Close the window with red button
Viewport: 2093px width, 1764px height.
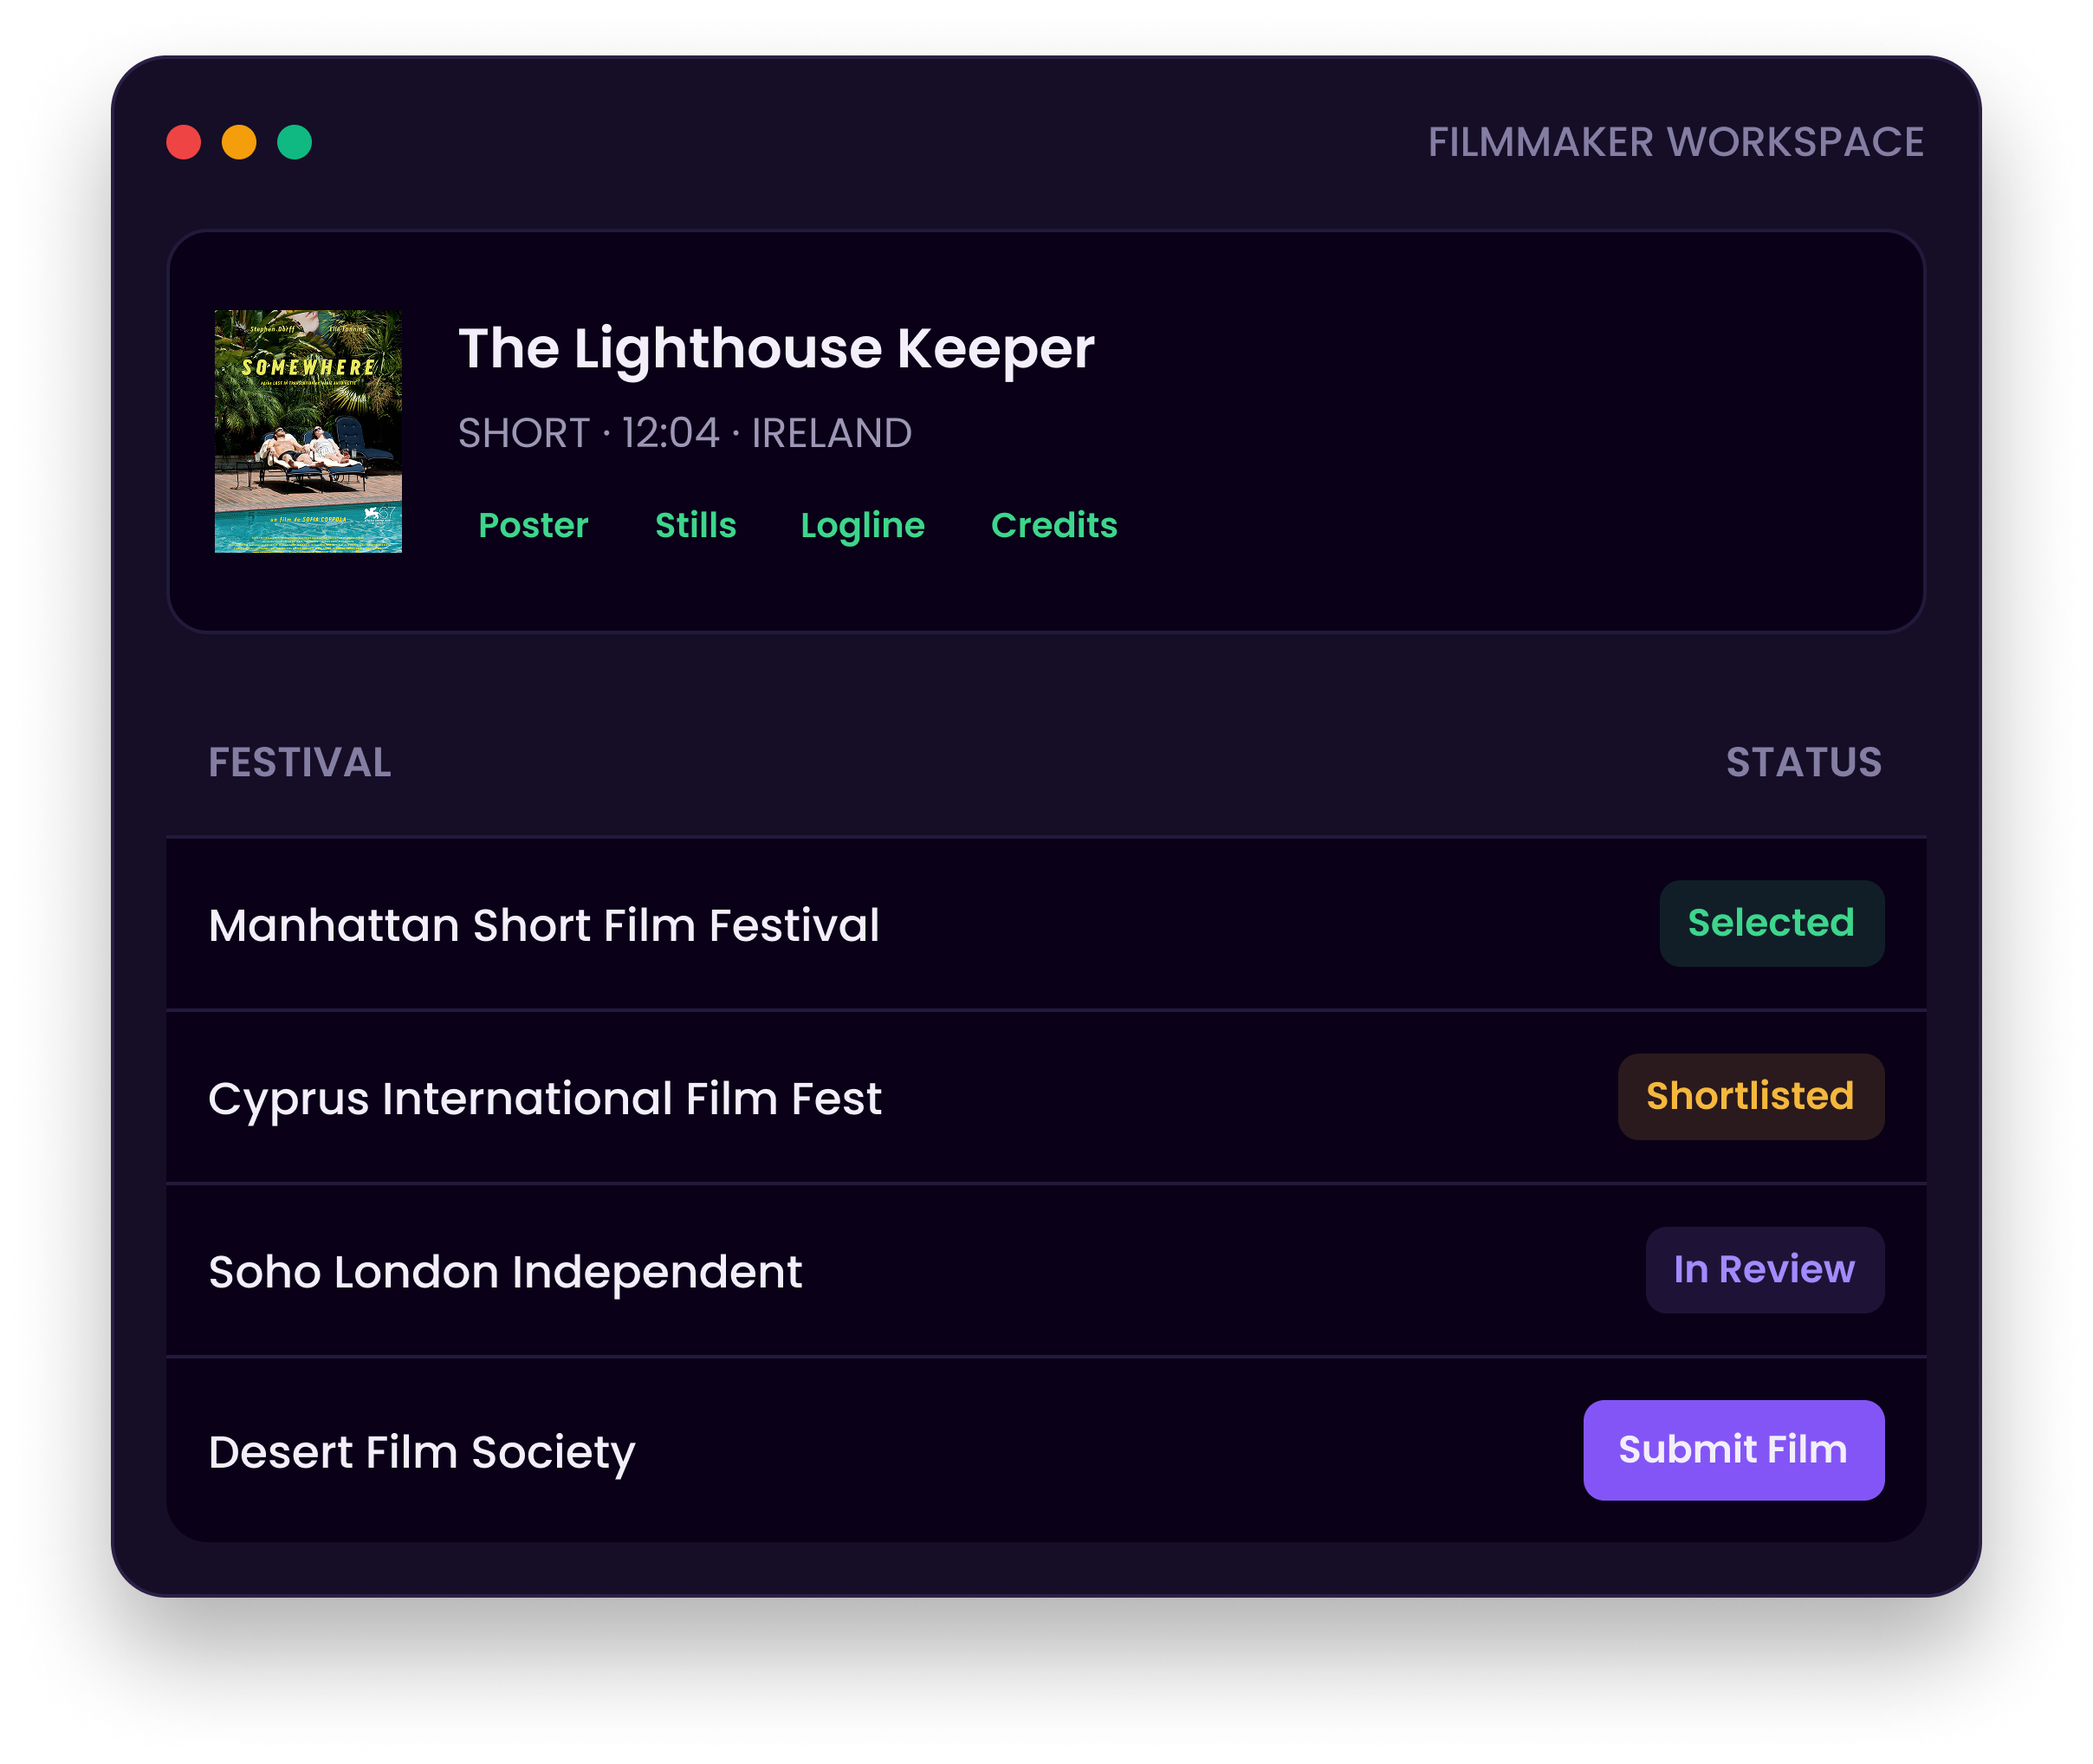click(x=184, y=142)
